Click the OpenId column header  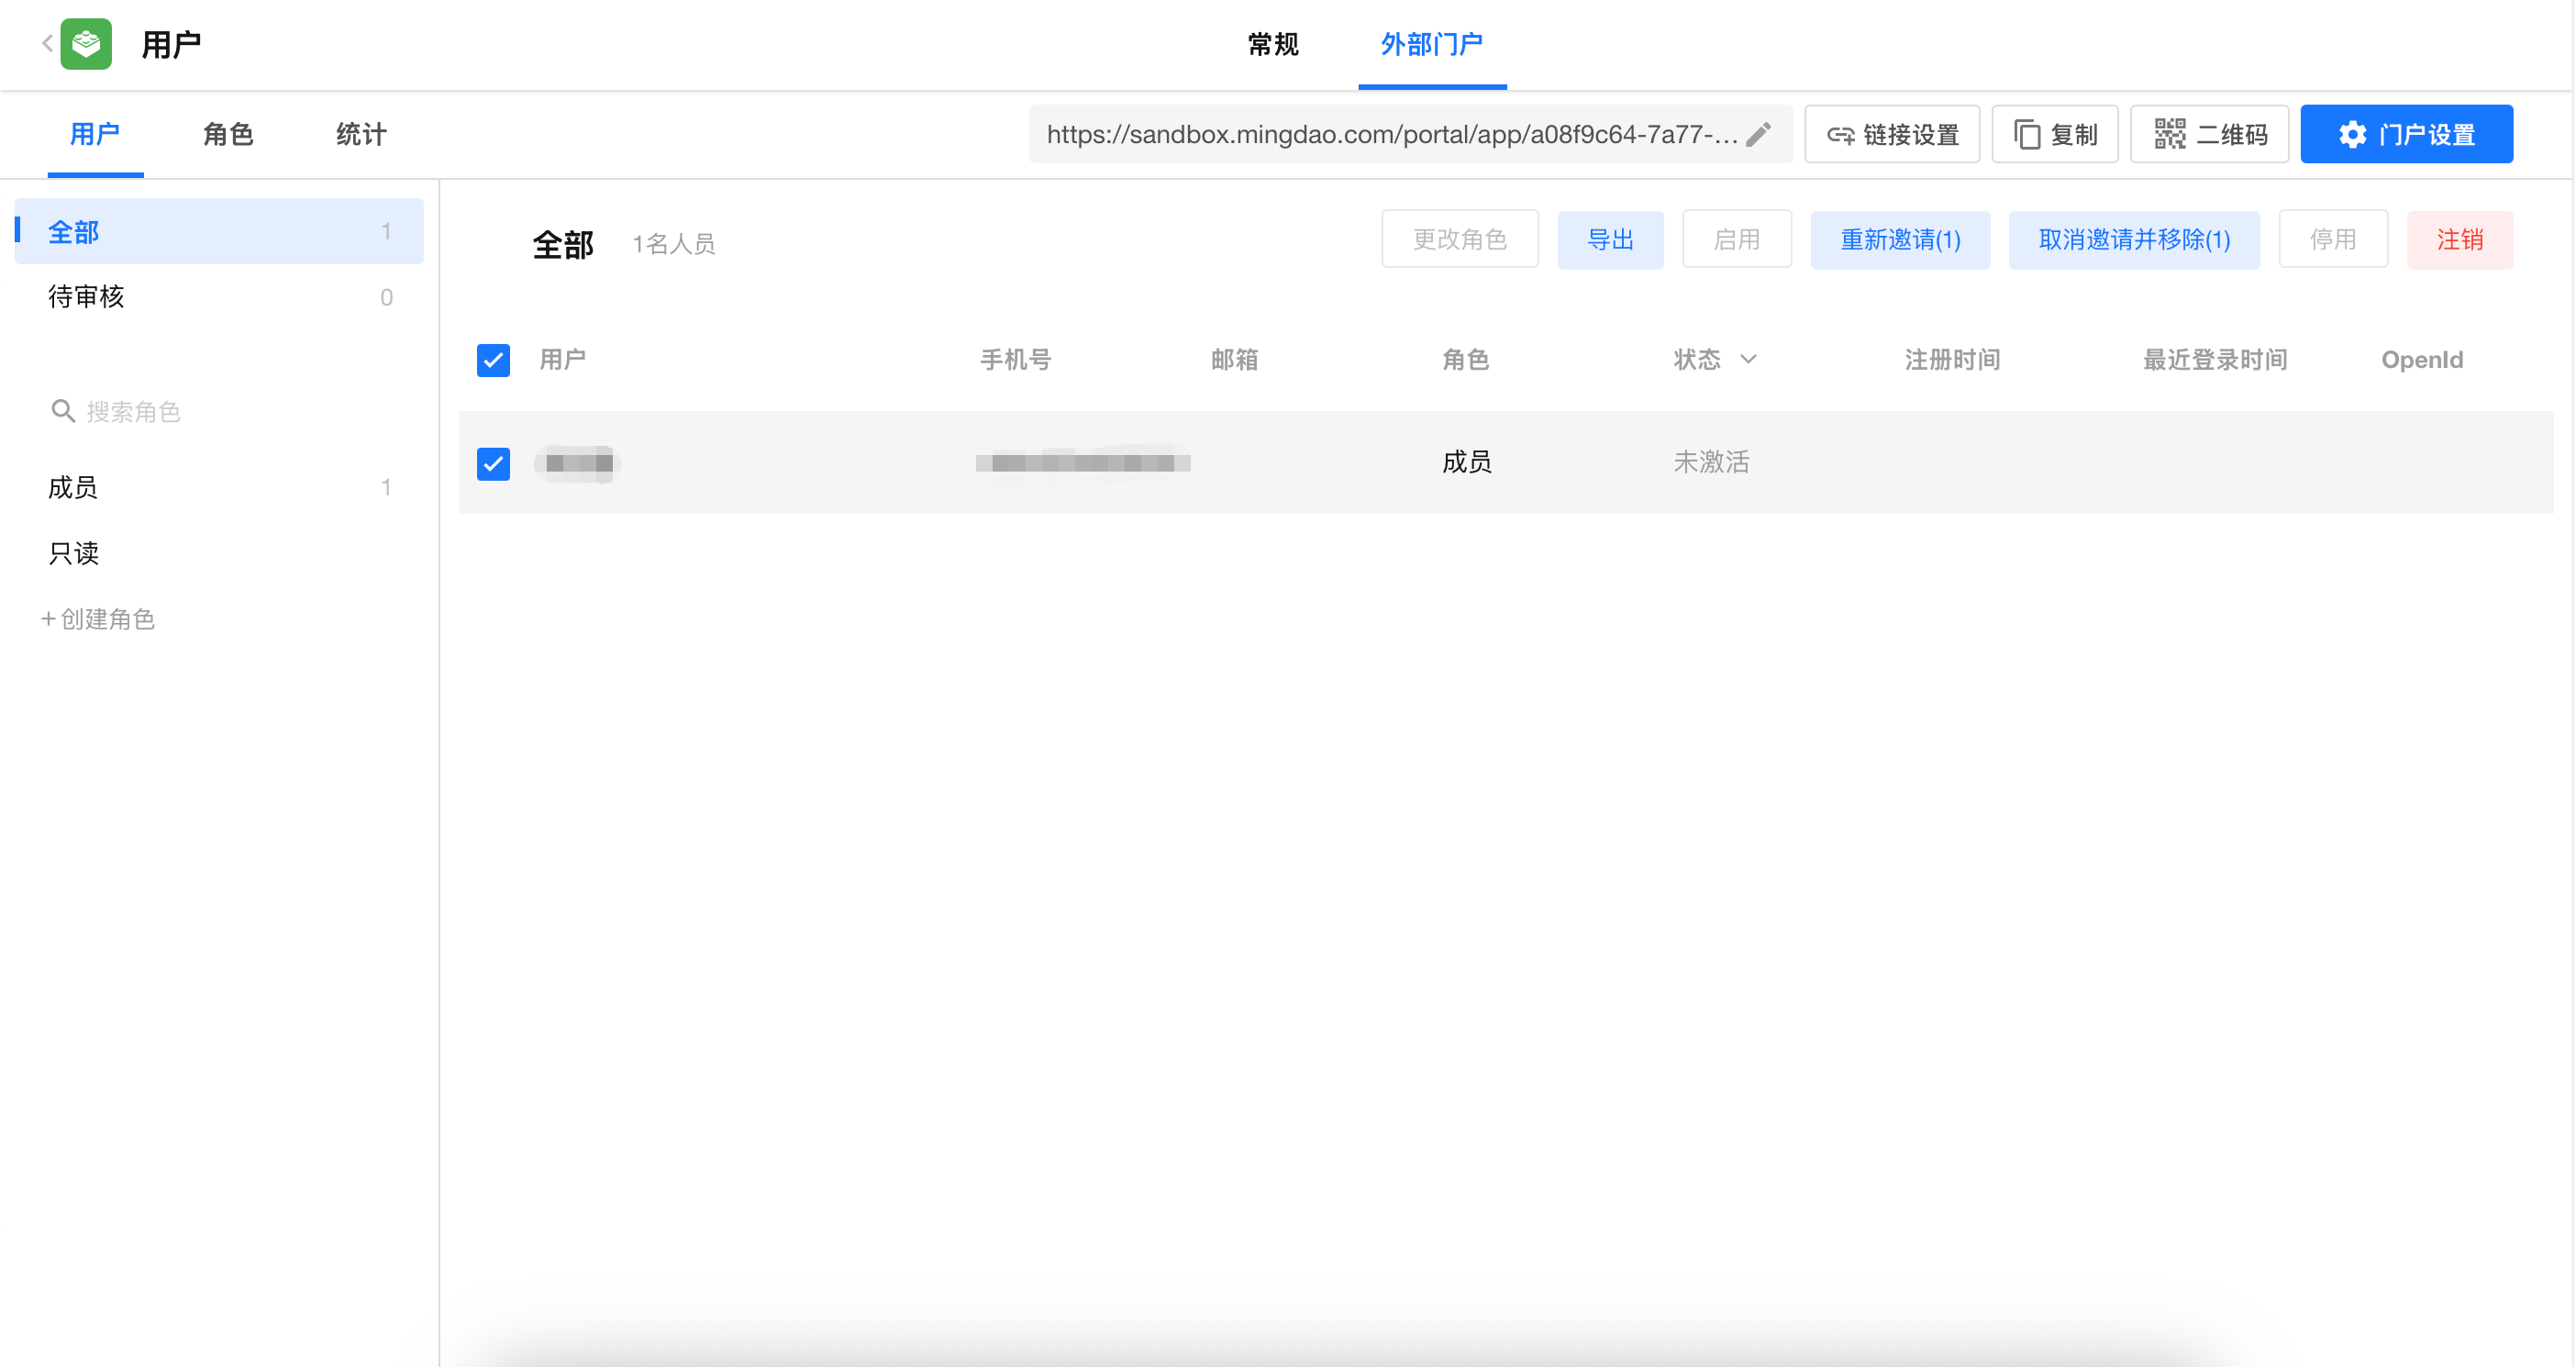(2421, 359)
